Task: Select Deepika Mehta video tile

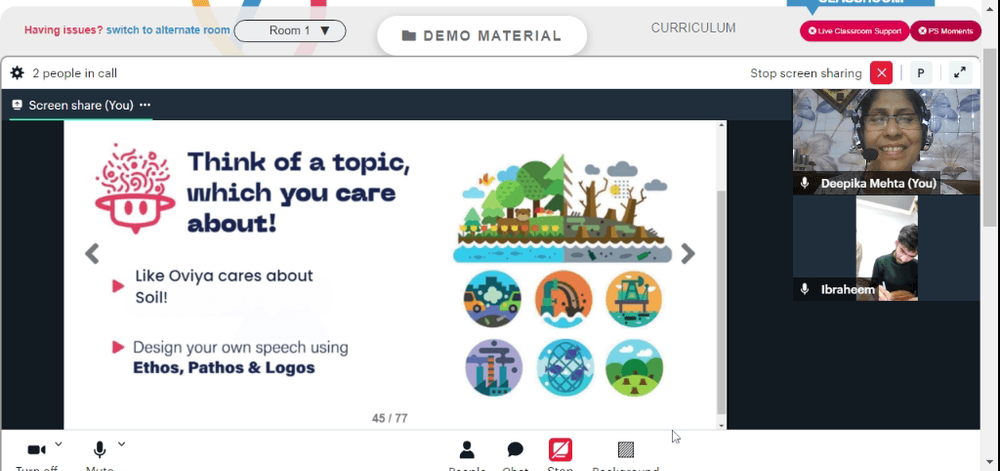Action: pos(886,141)
